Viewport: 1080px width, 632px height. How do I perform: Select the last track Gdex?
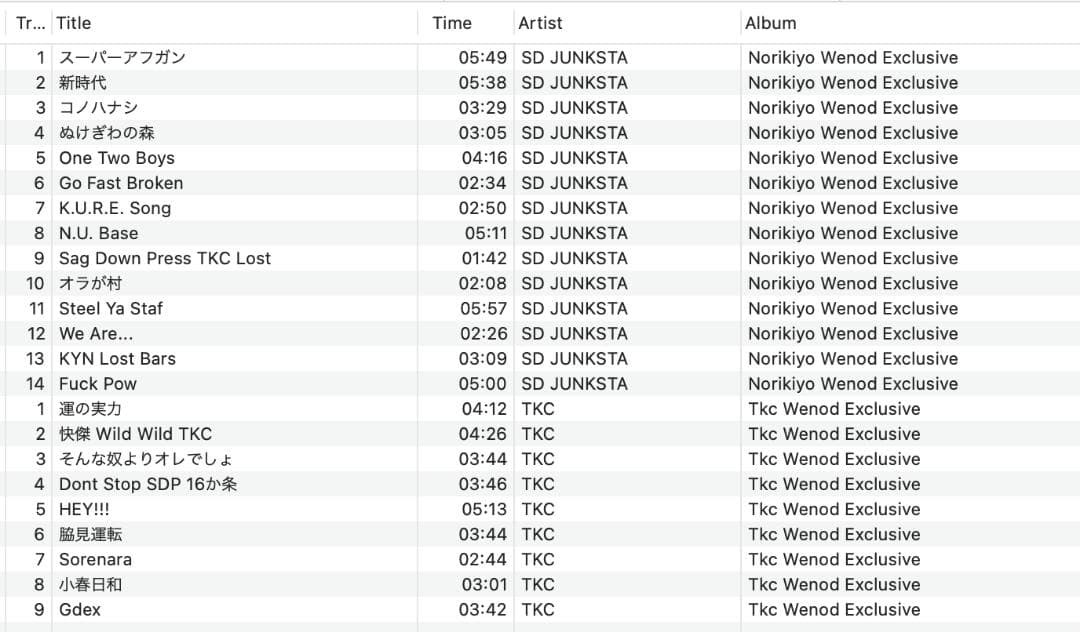tap(80, 609)
